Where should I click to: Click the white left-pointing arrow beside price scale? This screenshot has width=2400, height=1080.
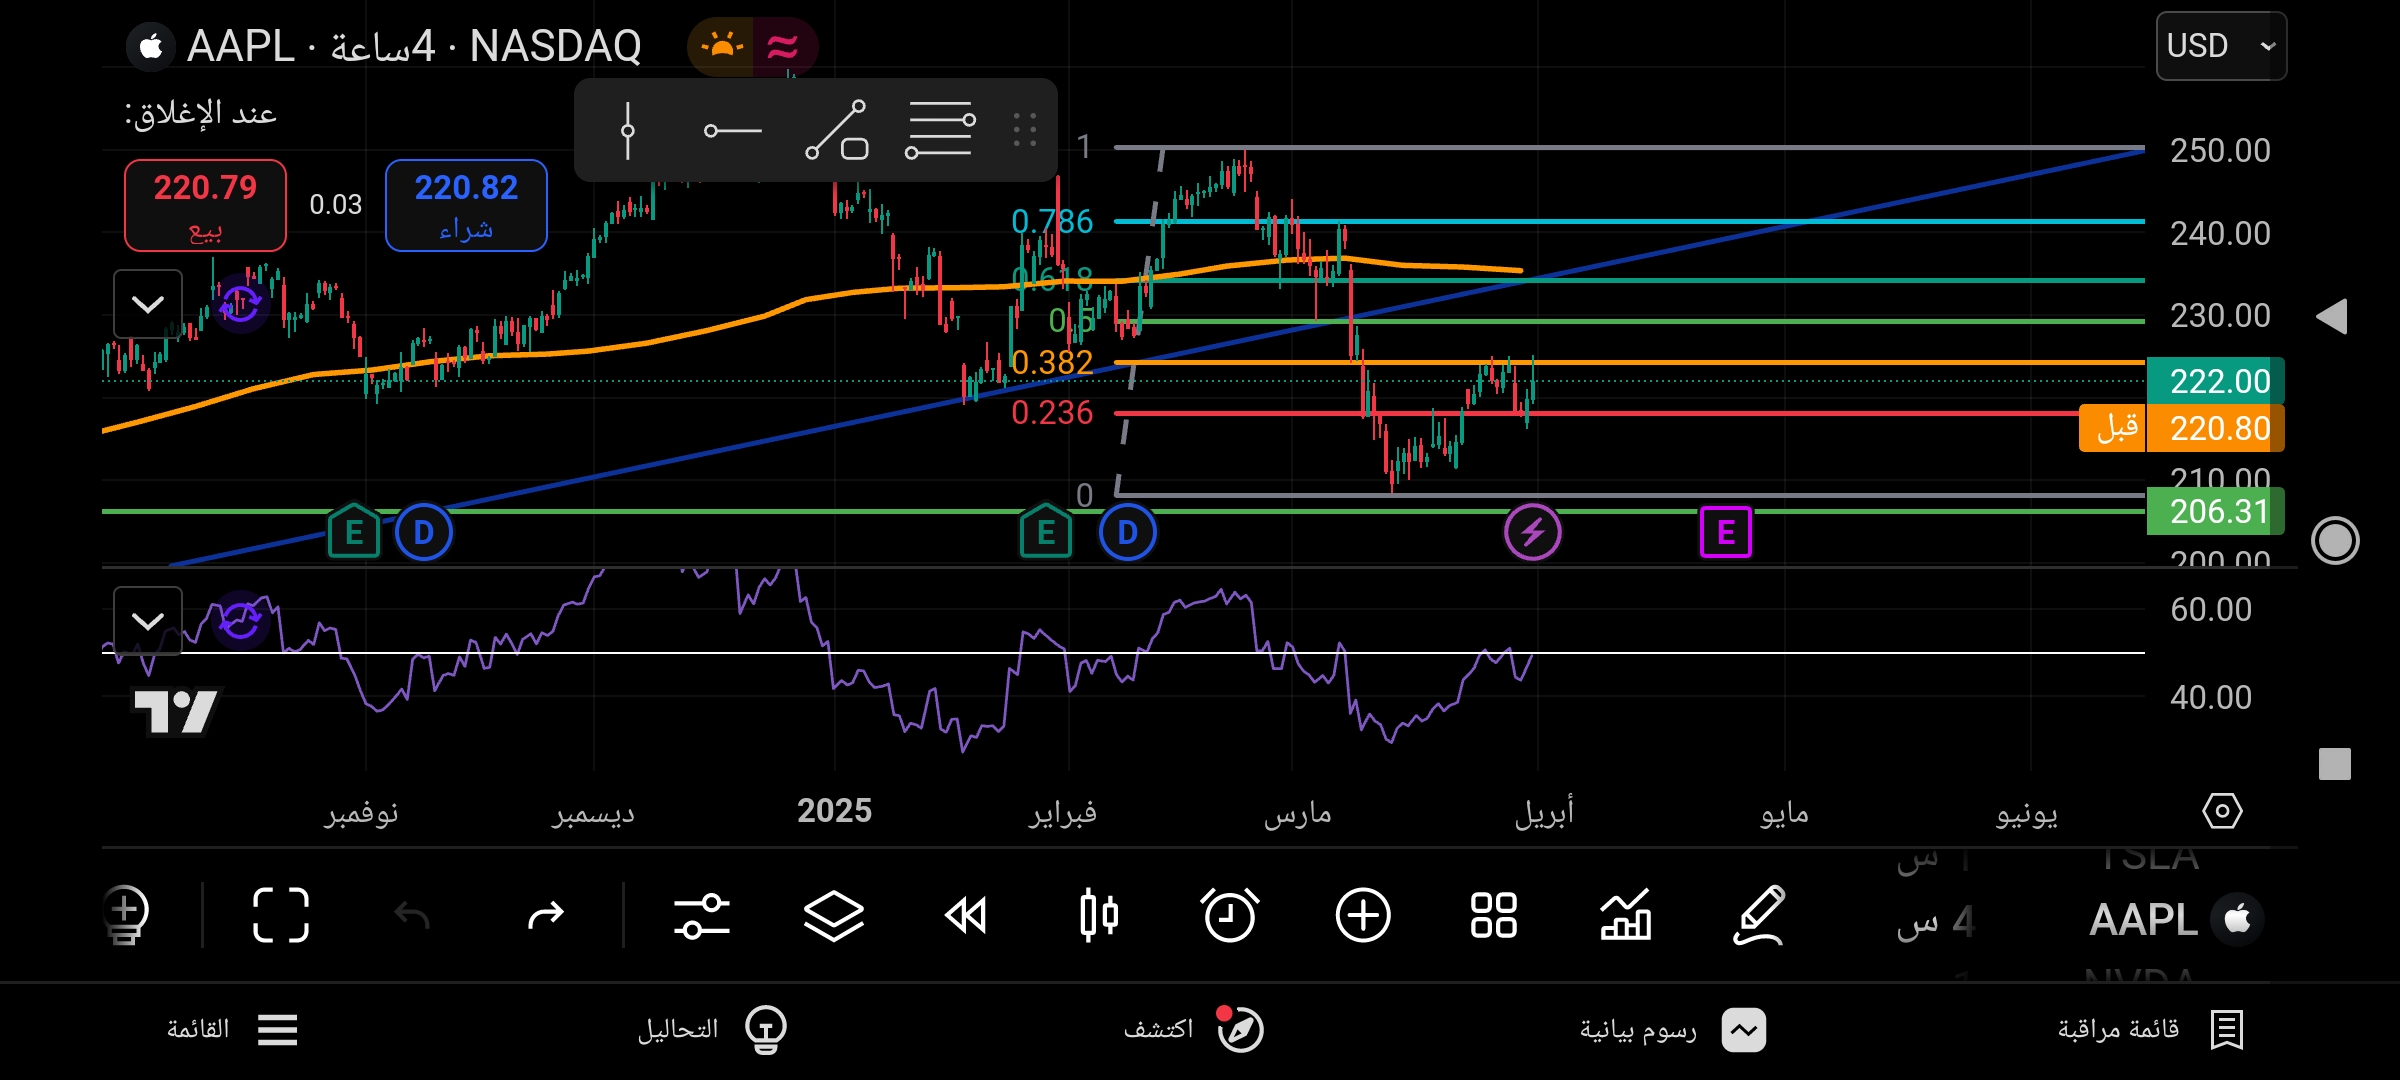click(2332, 317)
